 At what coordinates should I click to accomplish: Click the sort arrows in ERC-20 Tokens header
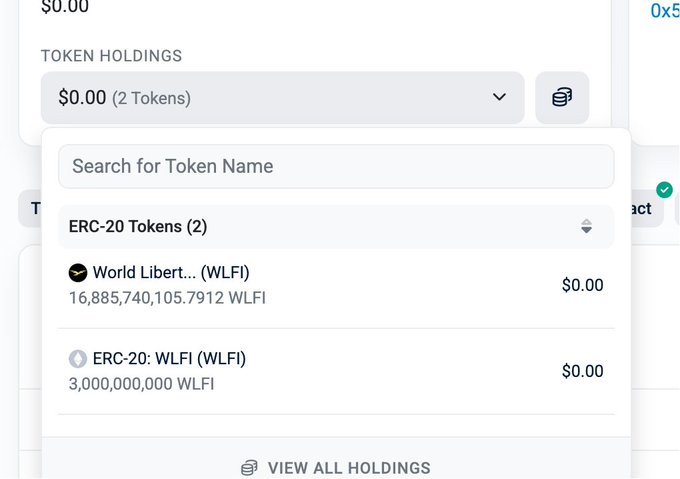[x=586, y=226]
